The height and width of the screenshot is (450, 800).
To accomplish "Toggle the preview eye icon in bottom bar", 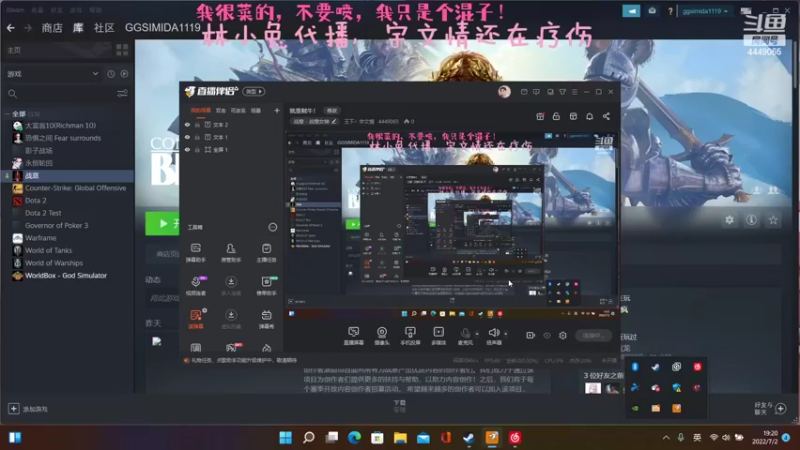I will point(547,335).
